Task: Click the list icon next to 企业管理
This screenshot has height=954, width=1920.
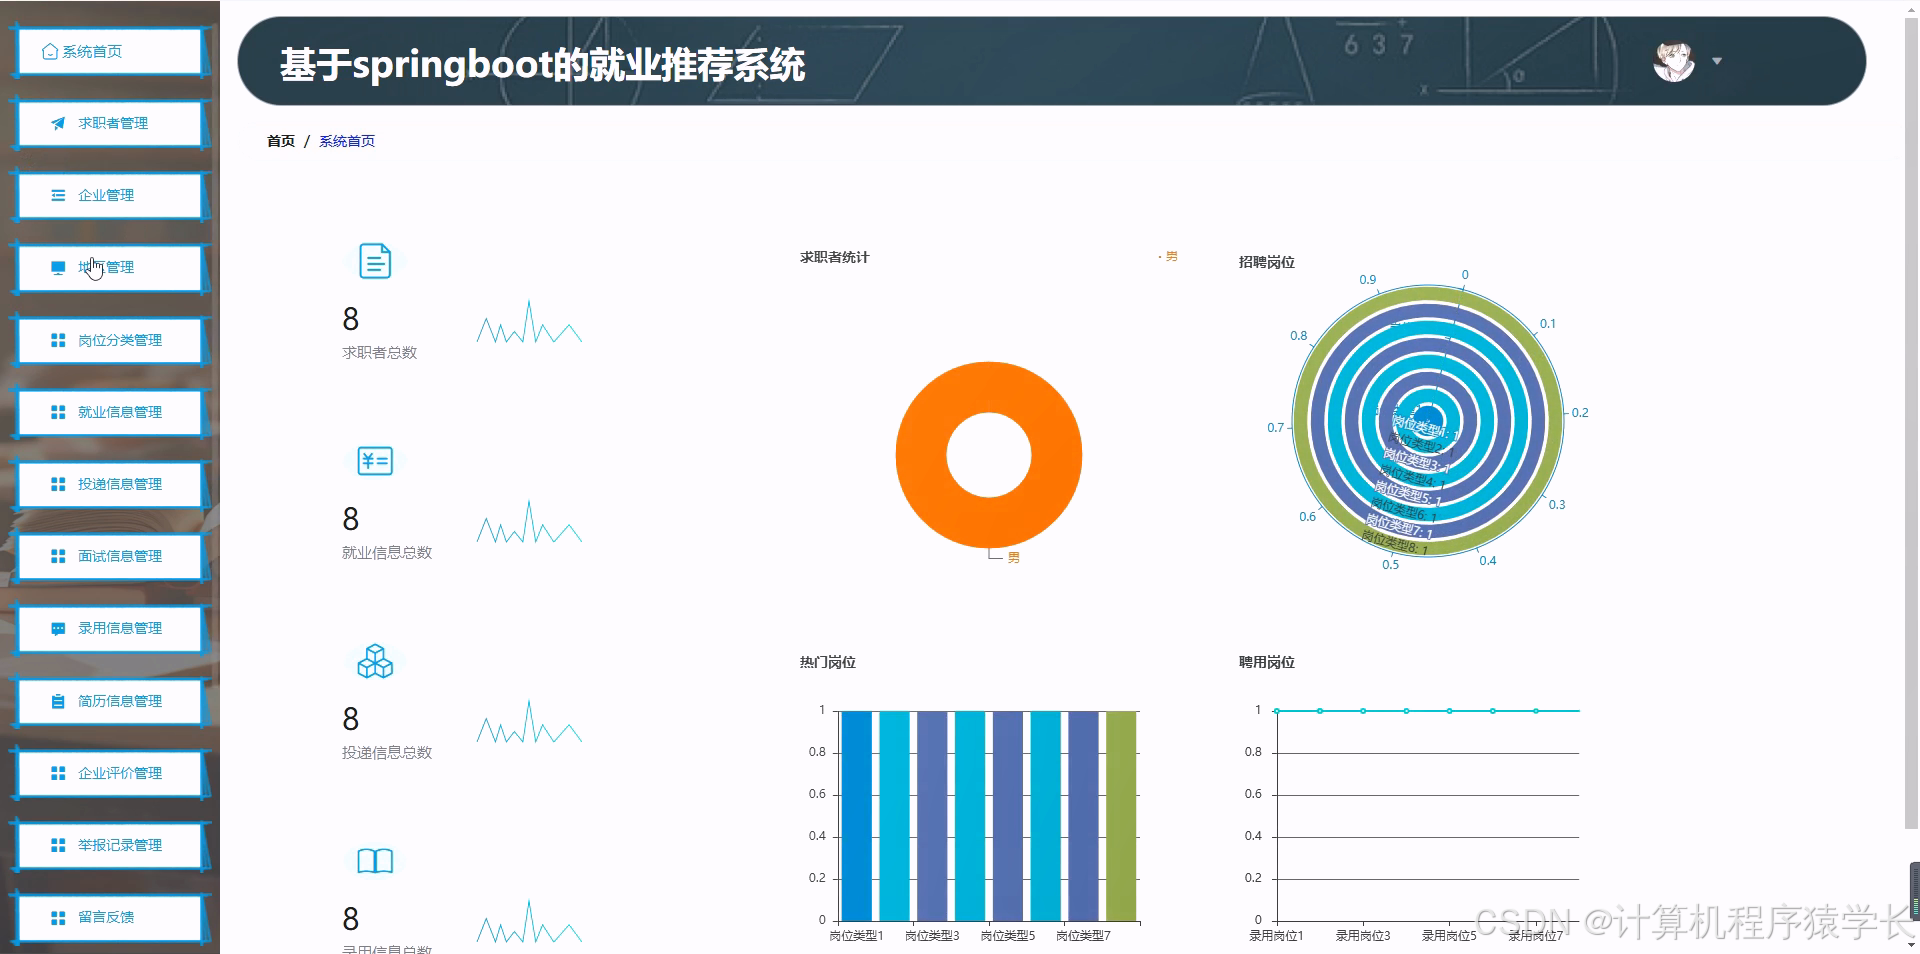Action: [x=58, y=195]
